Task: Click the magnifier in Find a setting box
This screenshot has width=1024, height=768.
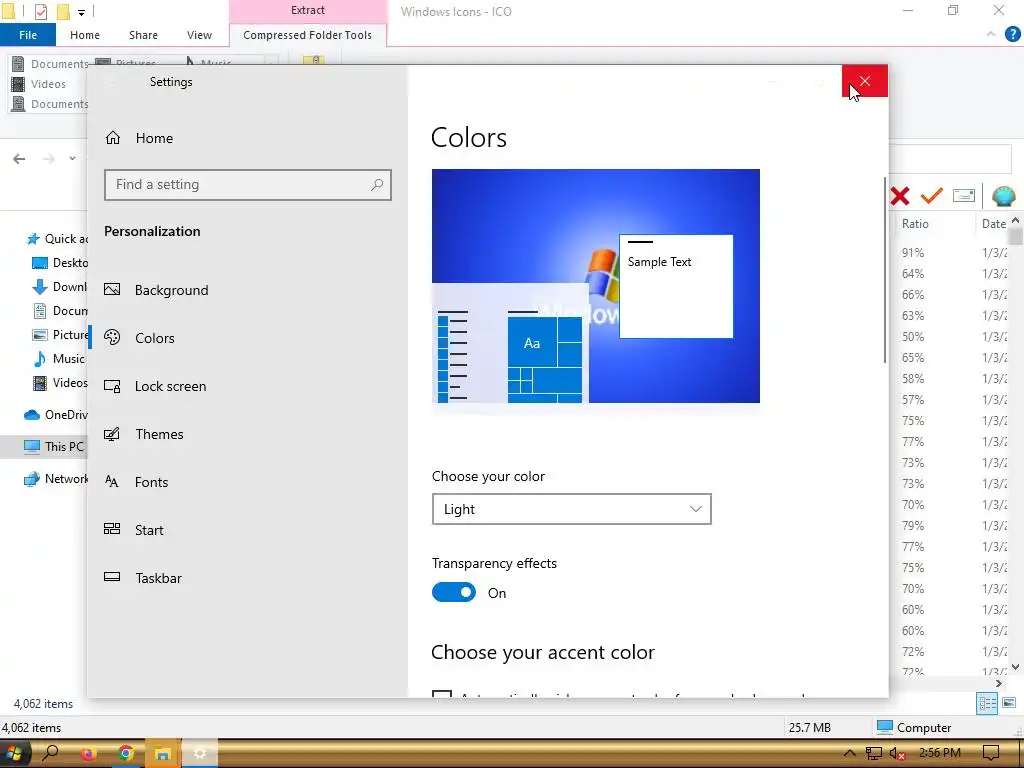Action: point(377,185)
